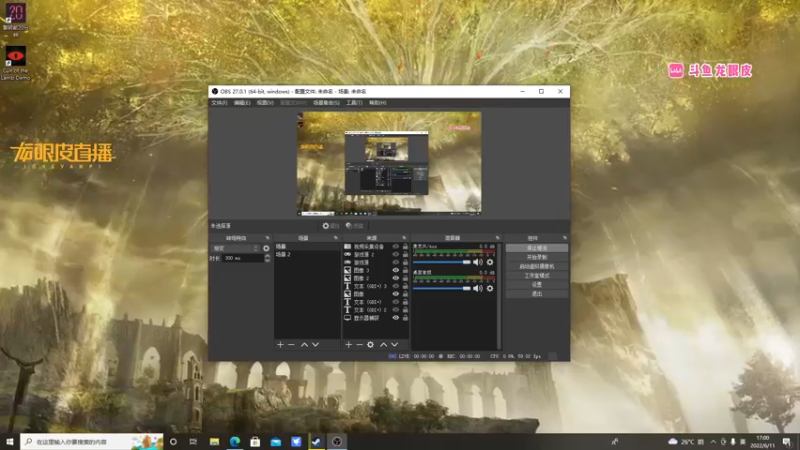Viewport: 800px width, 450px height.
Task: Toggle visibility of the 游戏源 2 source
Action: pyautogui.click(x=395, y=255)
